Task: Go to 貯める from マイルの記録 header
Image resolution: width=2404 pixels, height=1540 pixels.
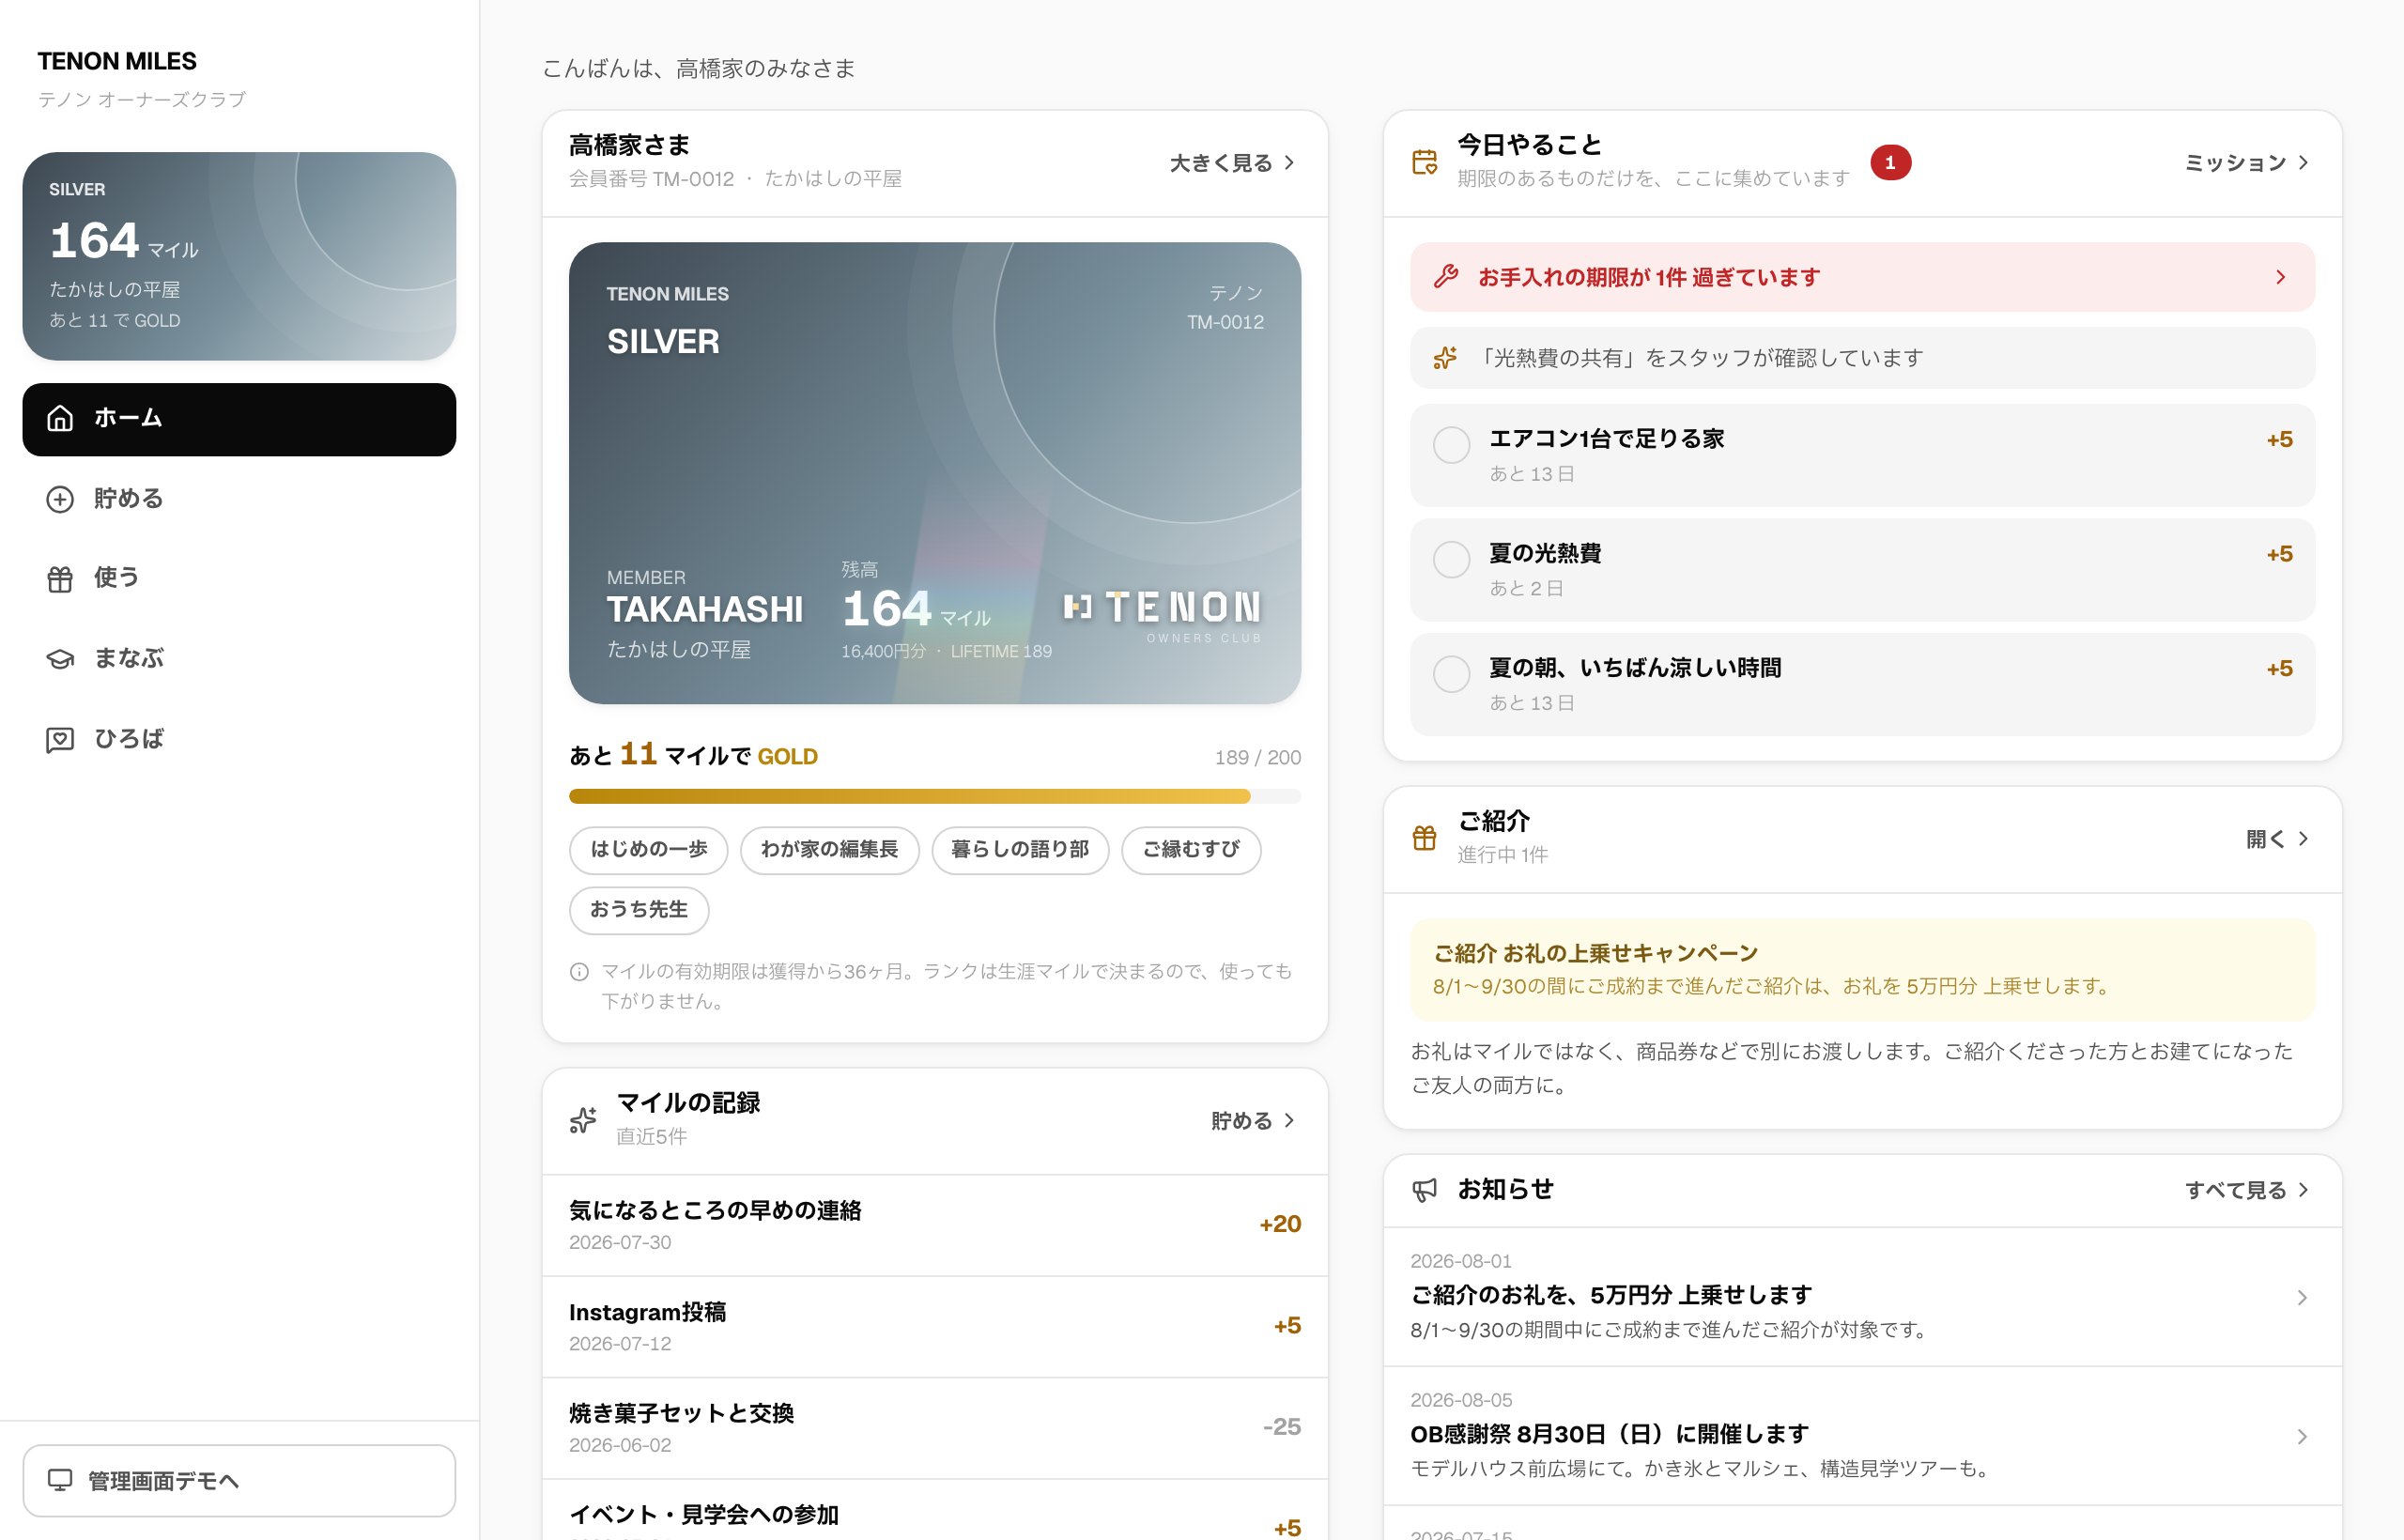Action: (x=1253, y=1120)
